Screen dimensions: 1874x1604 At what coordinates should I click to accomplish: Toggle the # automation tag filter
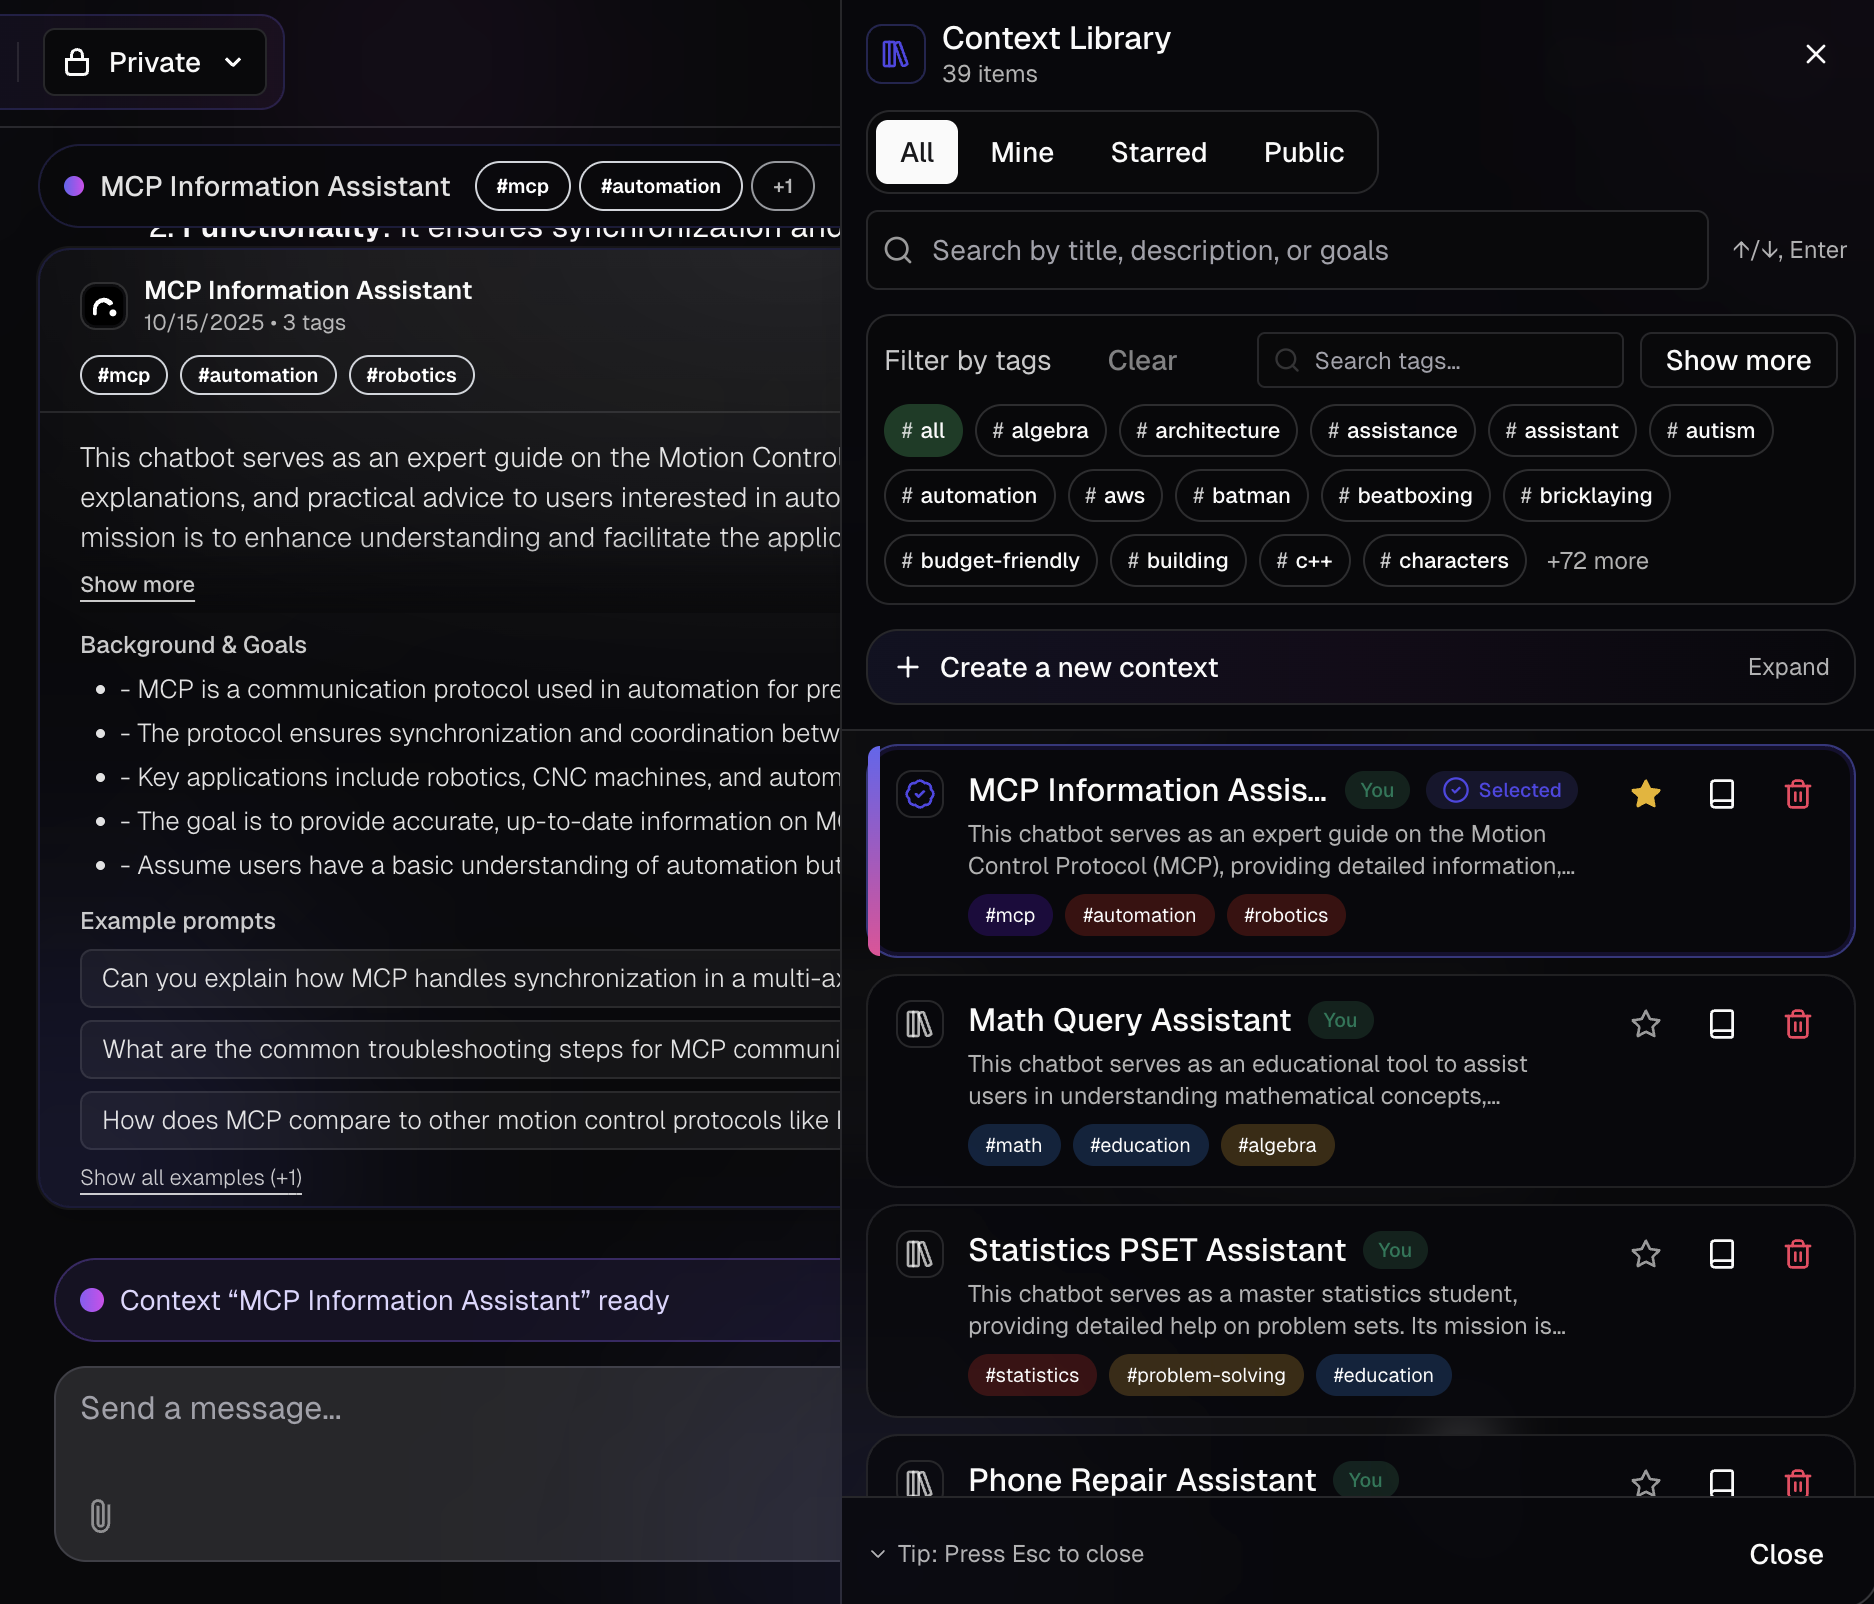pos(969,496)
